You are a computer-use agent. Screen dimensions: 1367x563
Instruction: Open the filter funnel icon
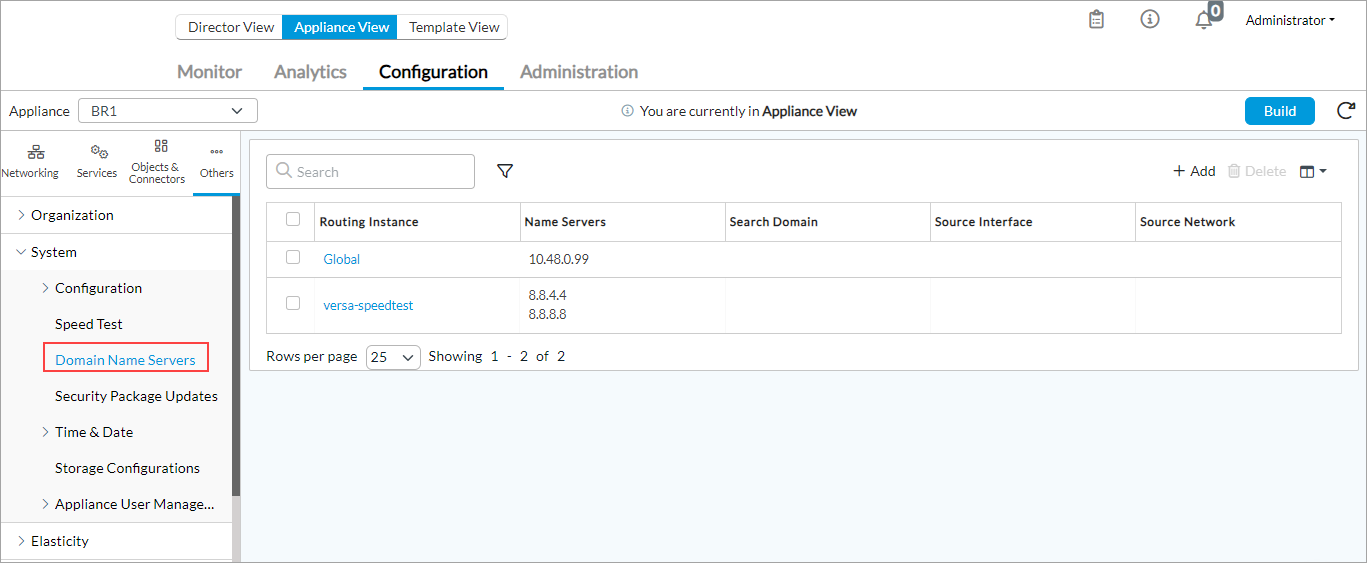(505, 171)
